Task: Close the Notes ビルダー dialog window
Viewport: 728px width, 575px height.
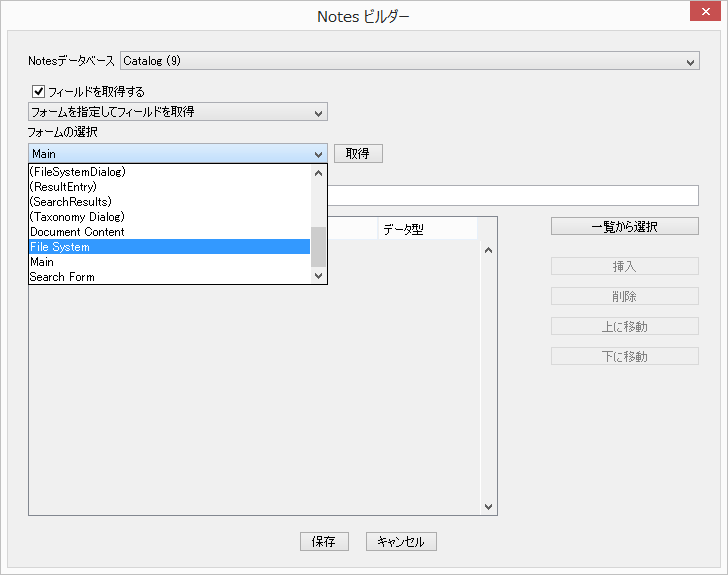Action: (x=704, y=14)
